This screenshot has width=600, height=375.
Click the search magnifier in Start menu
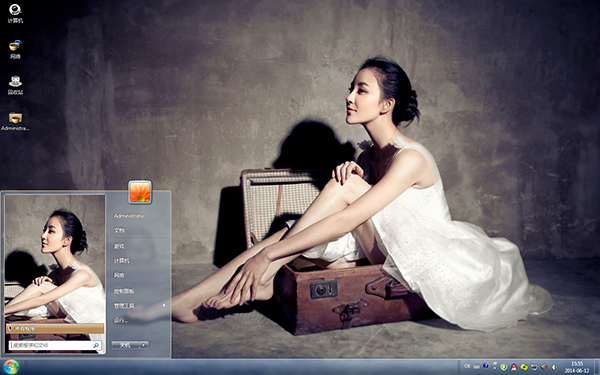96,346
